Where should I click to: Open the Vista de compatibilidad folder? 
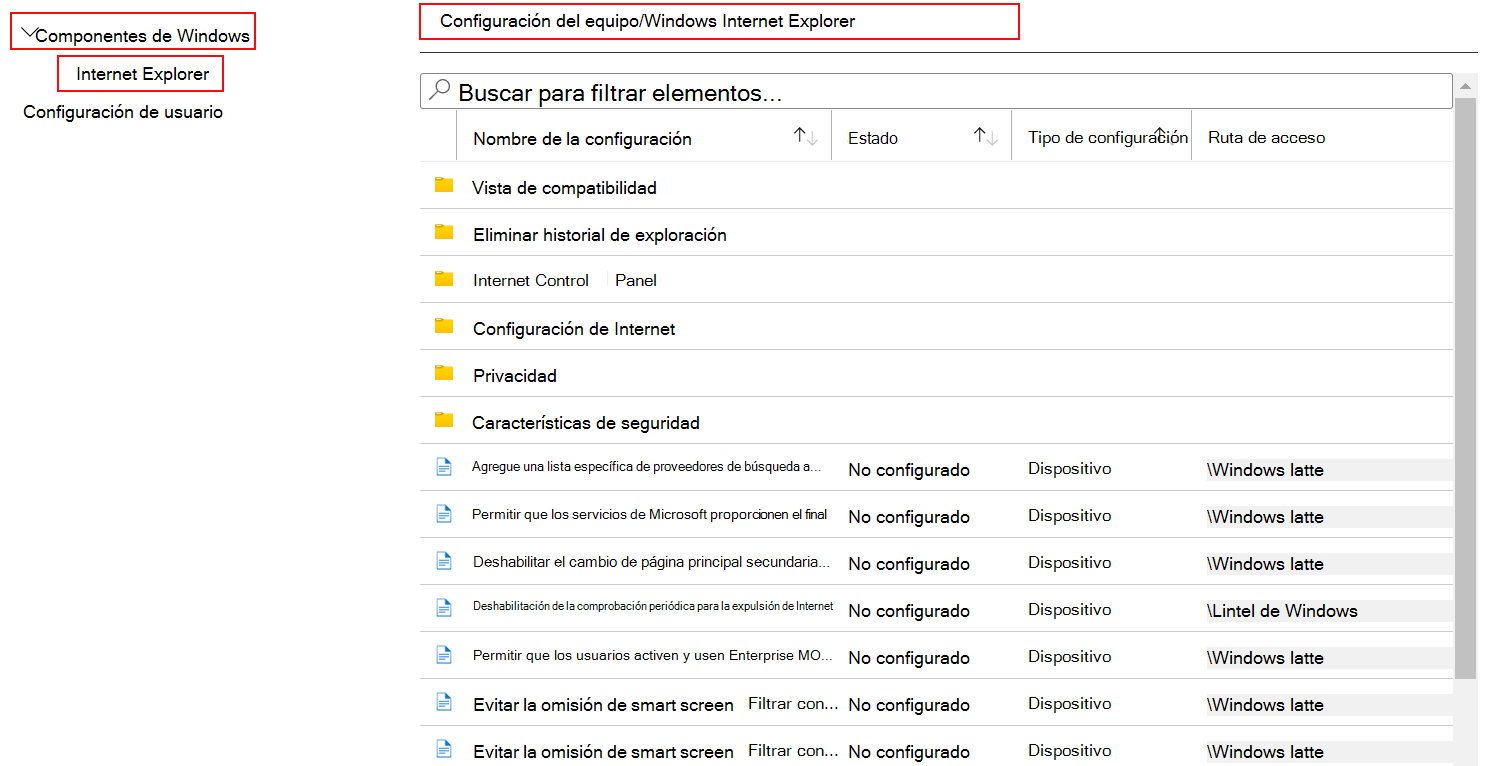coord(564,188)
